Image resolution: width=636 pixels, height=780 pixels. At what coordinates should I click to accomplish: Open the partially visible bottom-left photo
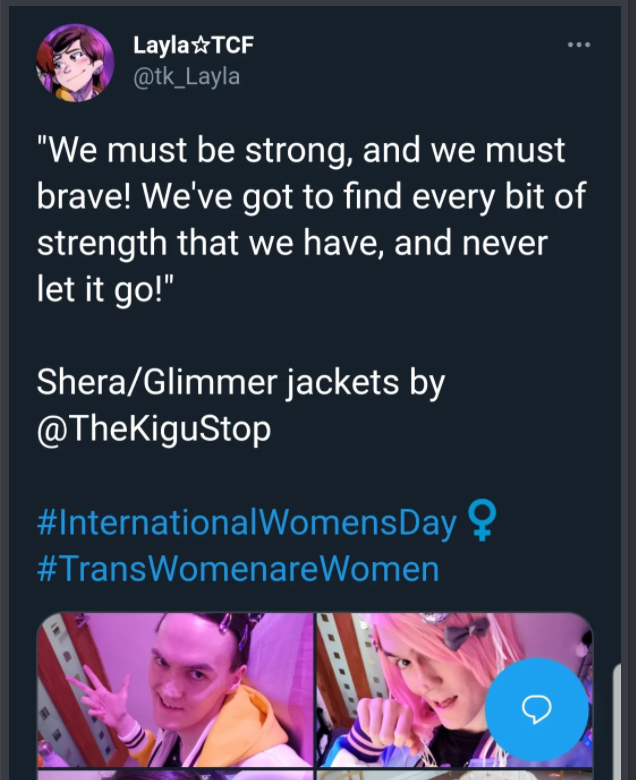[x=175, y=775]
